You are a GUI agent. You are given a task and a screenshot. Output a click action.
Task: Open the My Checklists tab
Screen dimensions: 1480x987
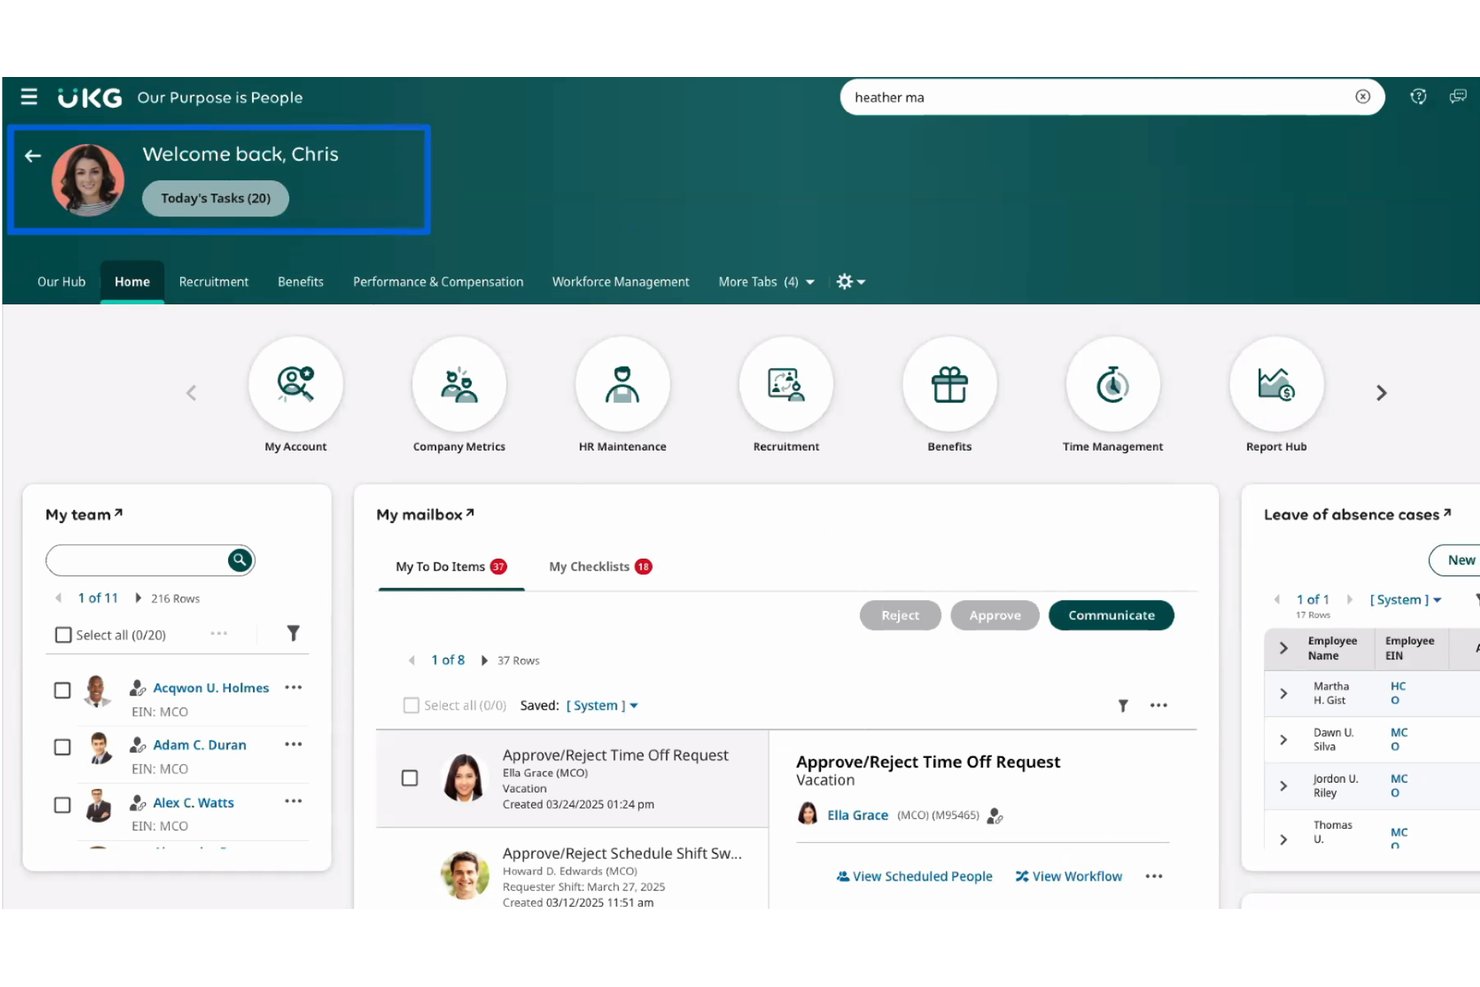pyautogui.click(x=600, y=567)
